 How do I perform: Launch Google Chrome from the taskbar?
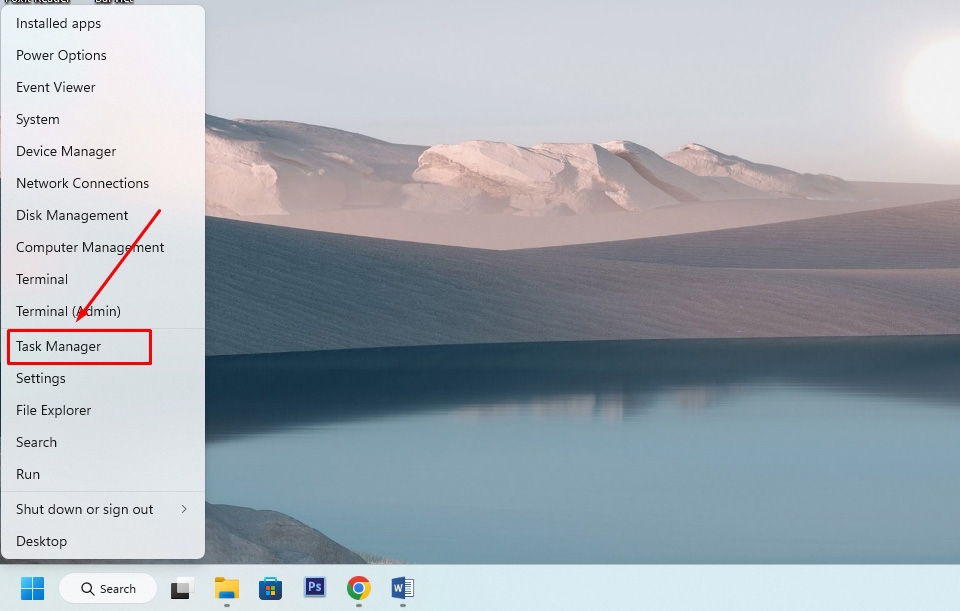(358, 589)
